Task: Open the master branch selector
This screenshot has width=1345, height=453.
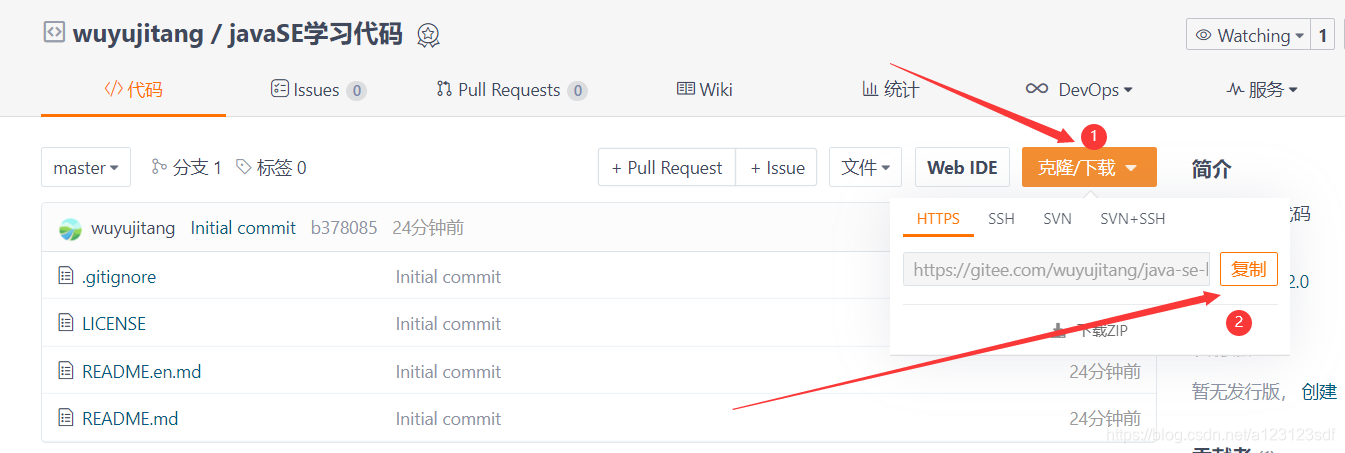Action: coord(86,168)
